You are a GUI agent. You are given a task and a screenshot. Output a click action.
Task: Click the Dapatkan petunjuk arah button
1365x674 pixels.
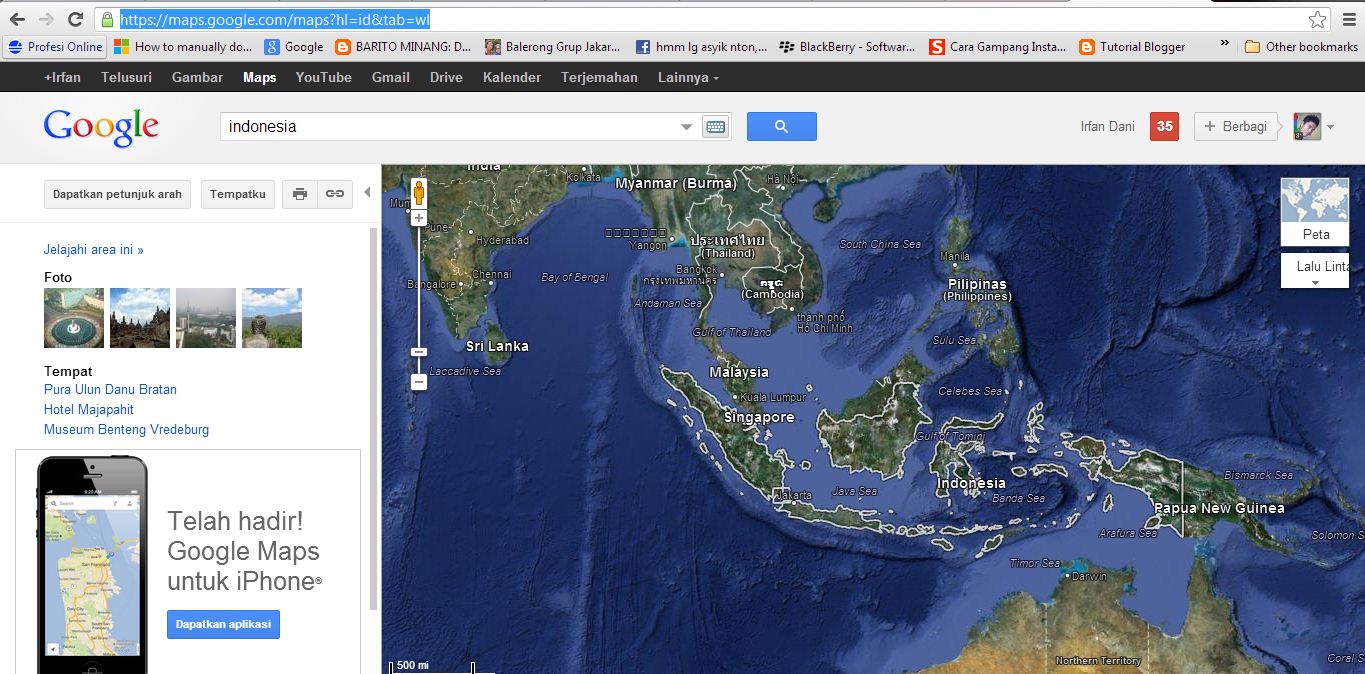pos(117,193)
